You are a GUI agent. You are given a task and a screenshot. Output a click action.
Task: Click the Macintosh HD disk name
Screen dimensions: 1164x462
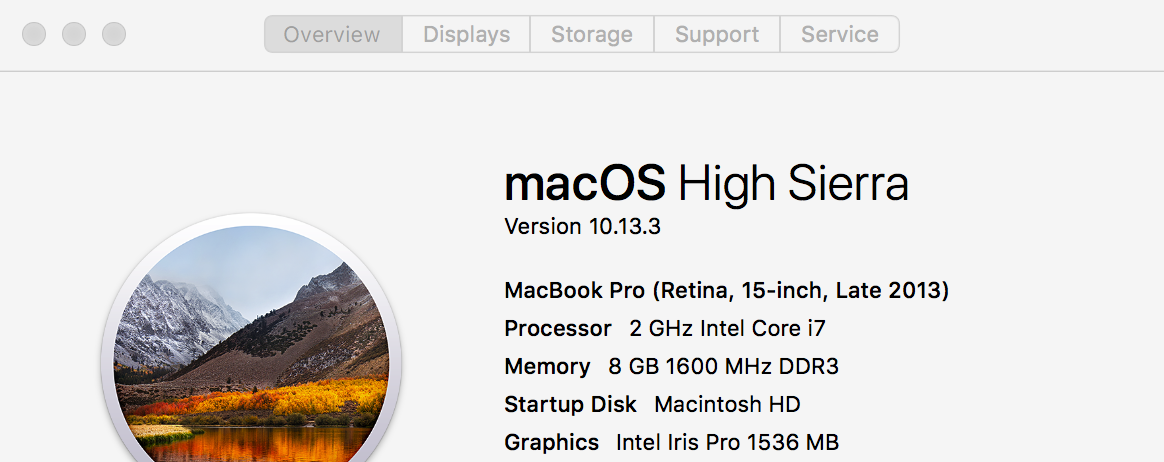pyautogui.click(x=727, y=405)
